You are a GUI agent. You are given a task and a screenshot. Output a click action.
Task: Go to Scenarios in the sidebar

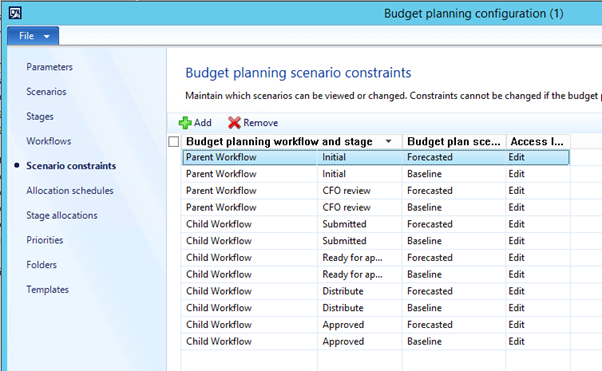click(x=46, y=91)
